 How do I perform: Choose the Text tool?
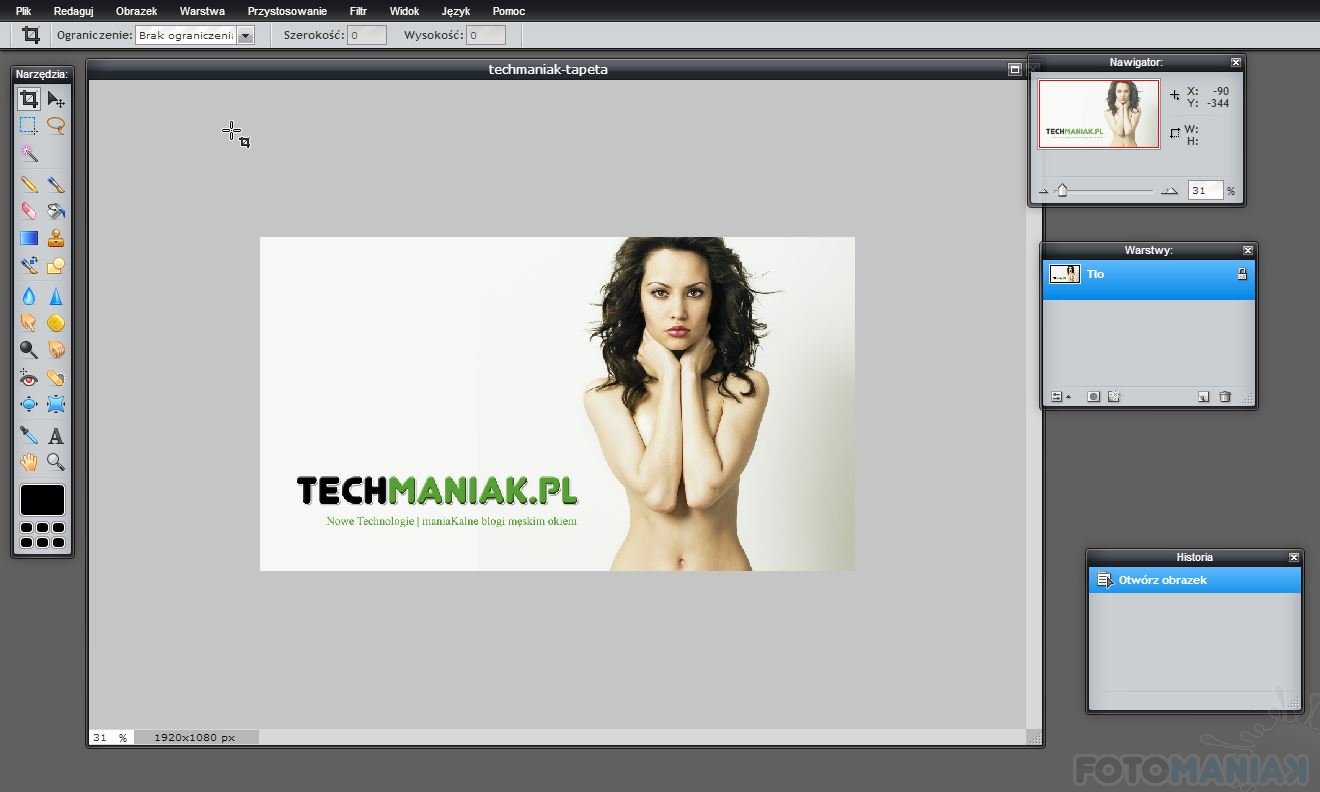[56, 436]
